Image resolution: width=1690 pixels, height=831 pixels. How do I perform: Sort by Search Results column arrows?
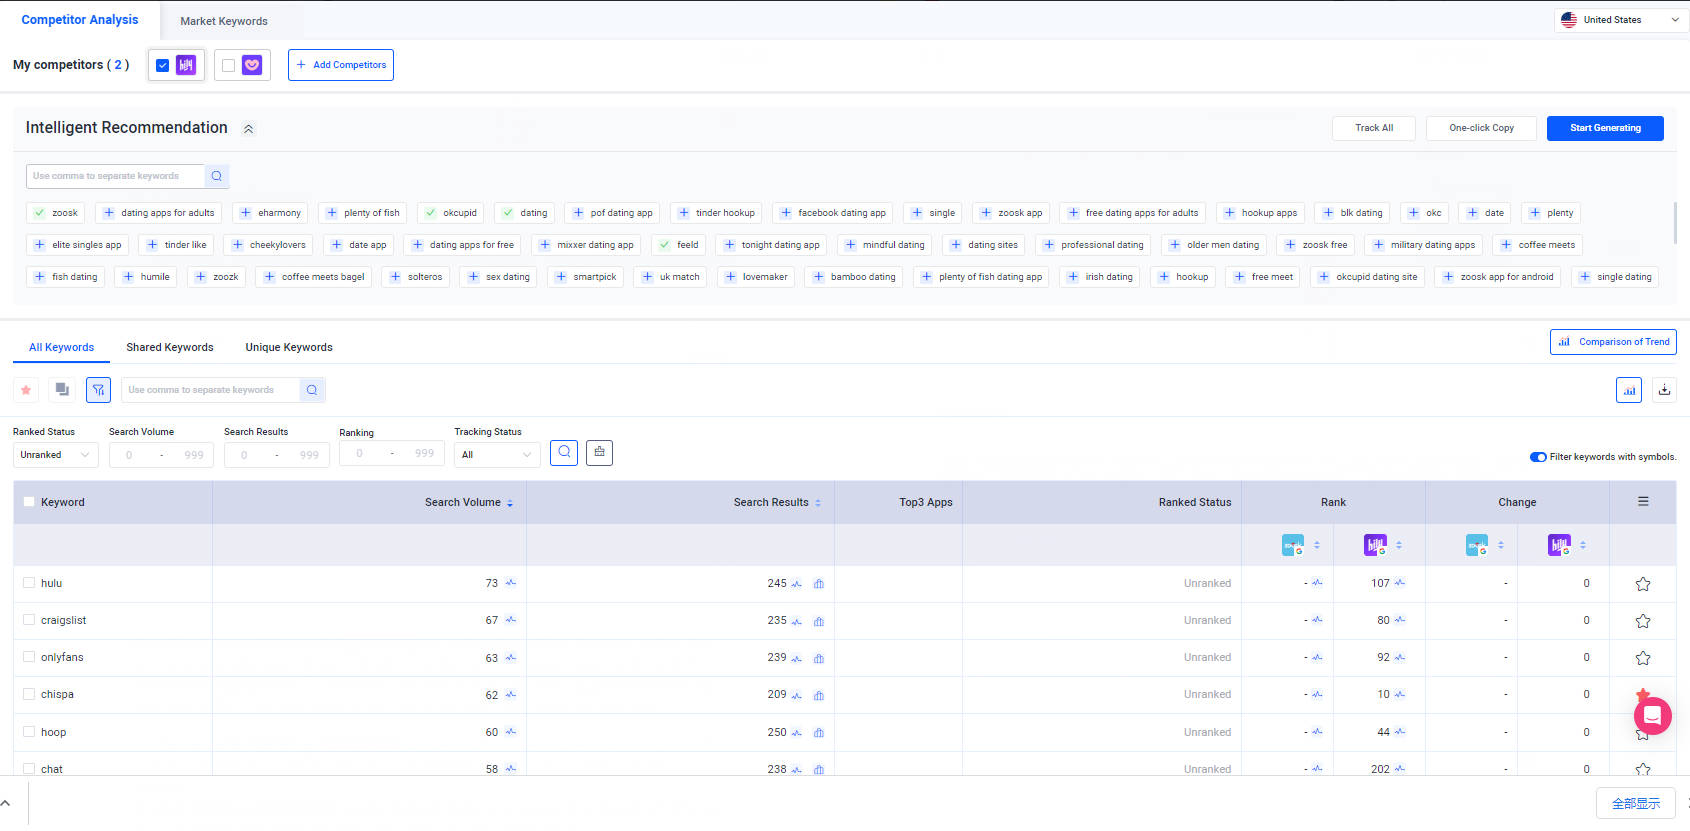coord(818,503)
